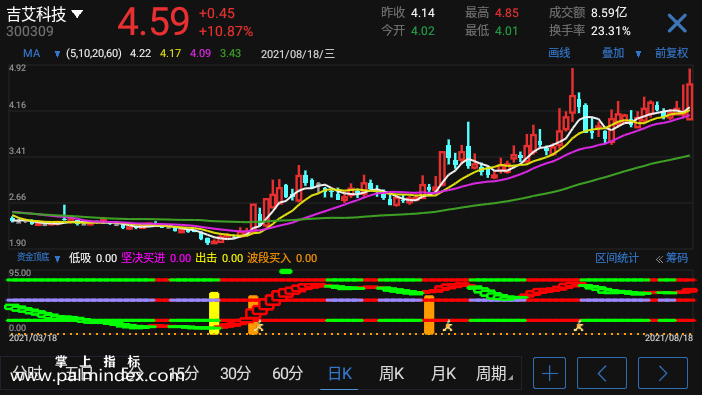
Task: Tap the 叠加 overlay button
Action: [613, 53]
